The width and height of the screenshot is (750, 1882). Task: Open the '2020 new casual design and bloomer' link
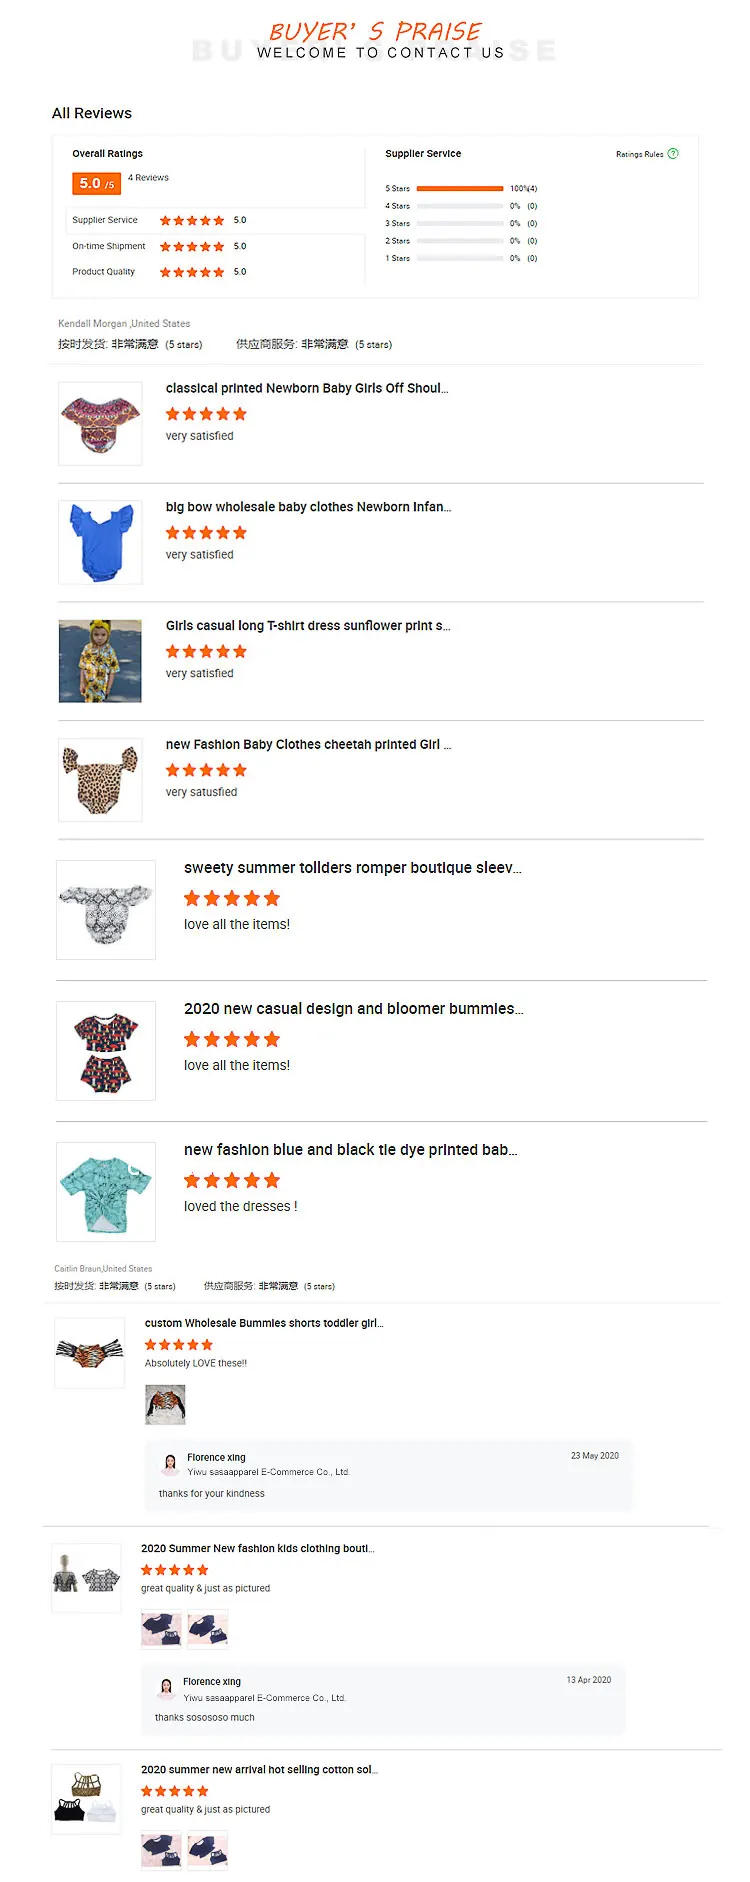[353, 1009]
